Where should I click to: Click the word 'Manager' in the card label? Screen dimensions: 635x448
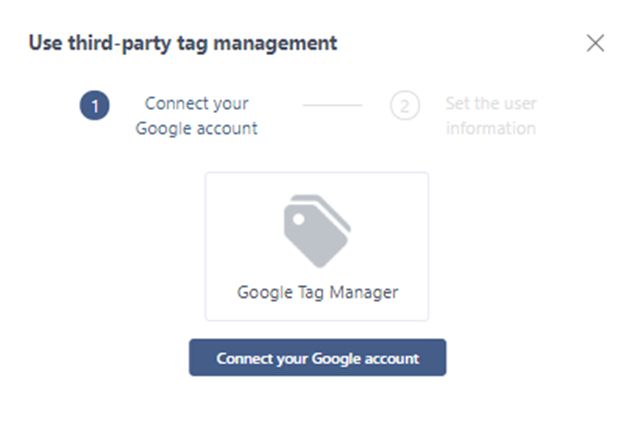(365, 293)
